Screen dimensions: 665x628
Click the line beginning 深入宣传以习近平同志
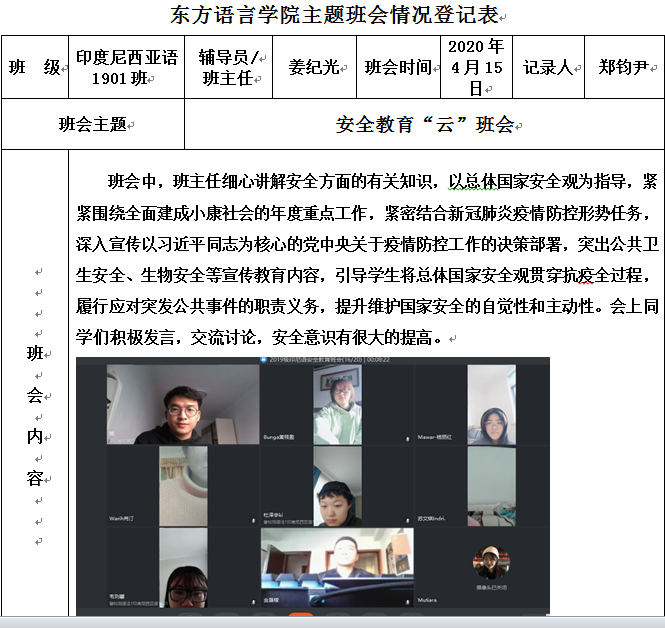(367, 244)
